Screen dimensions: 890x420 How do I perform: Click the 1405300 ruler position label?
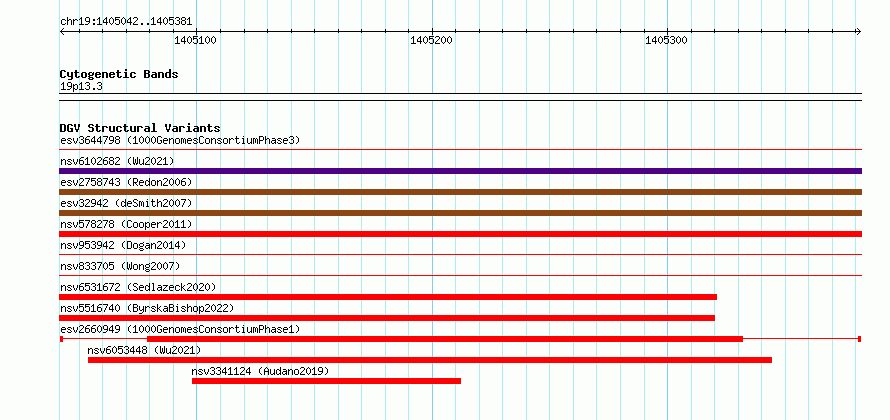(x=667, y=40)
